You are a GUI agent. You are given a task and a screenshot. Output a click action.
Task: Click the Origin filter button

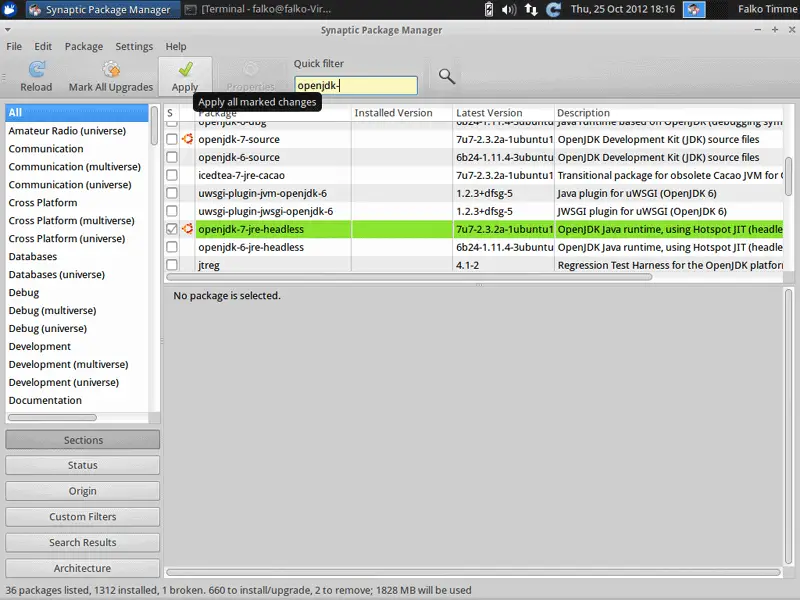coord(83,491)
